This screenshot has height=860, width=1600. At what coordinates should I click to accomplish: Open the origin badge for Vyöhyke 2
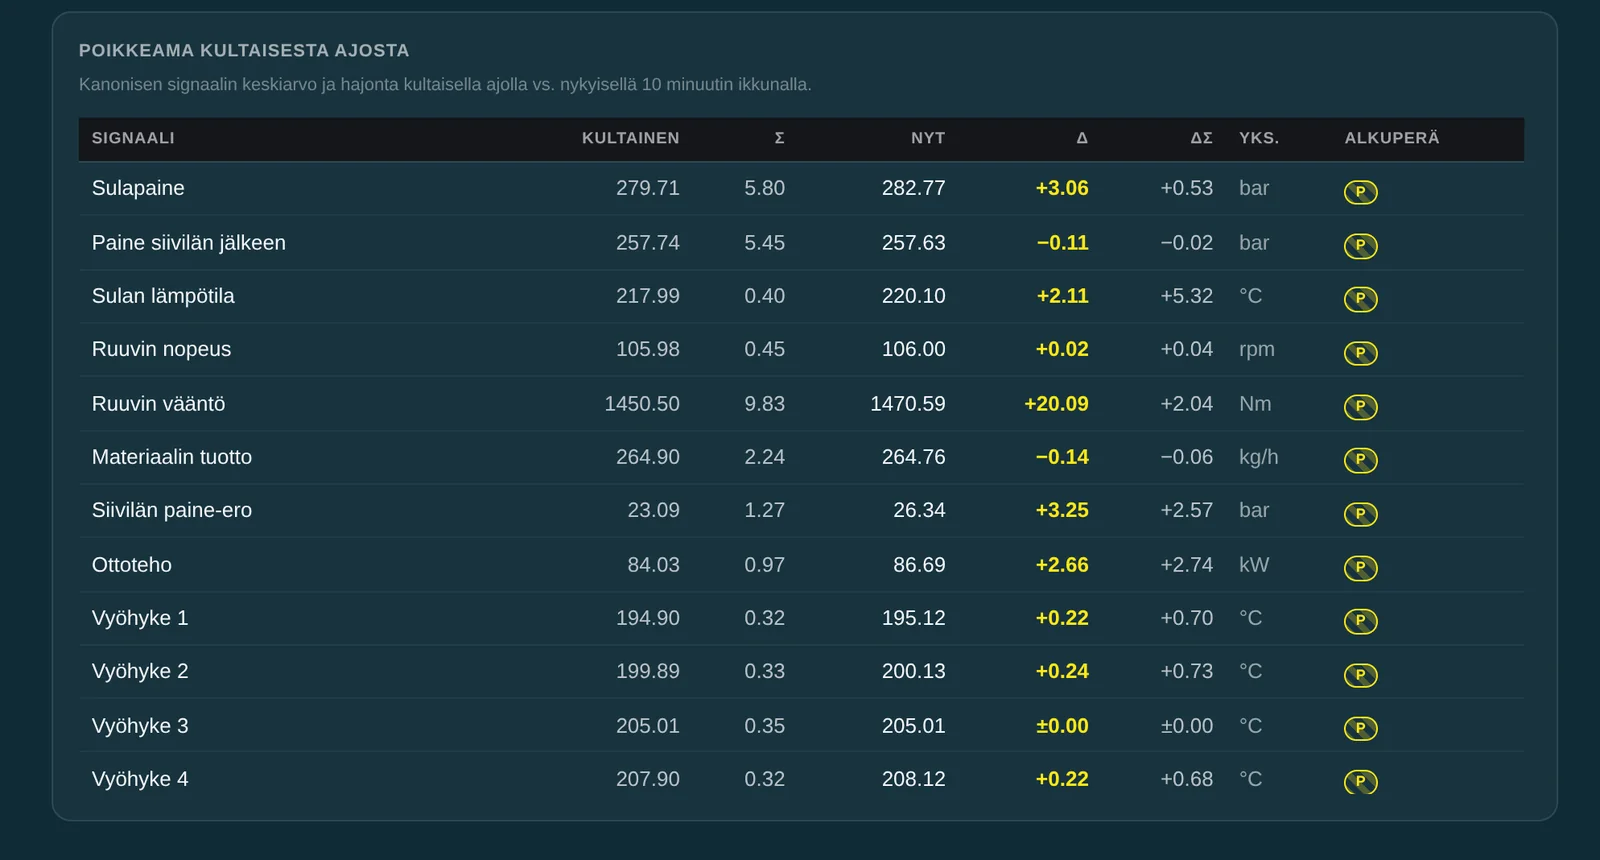(x=1360, y=675)
